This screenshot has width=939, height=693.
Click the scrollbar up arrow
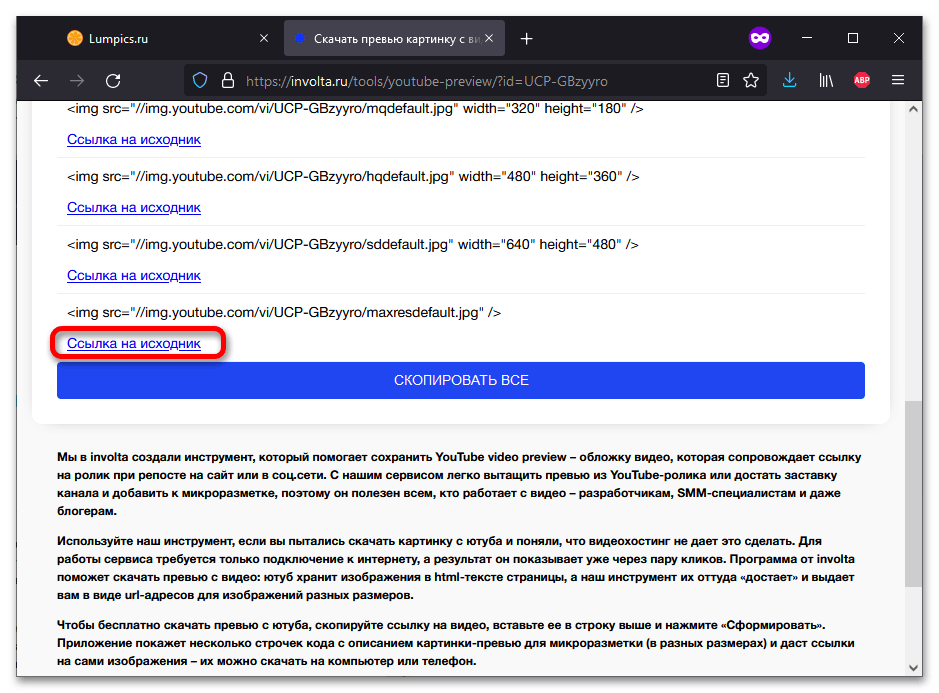(x=913, y=109)
